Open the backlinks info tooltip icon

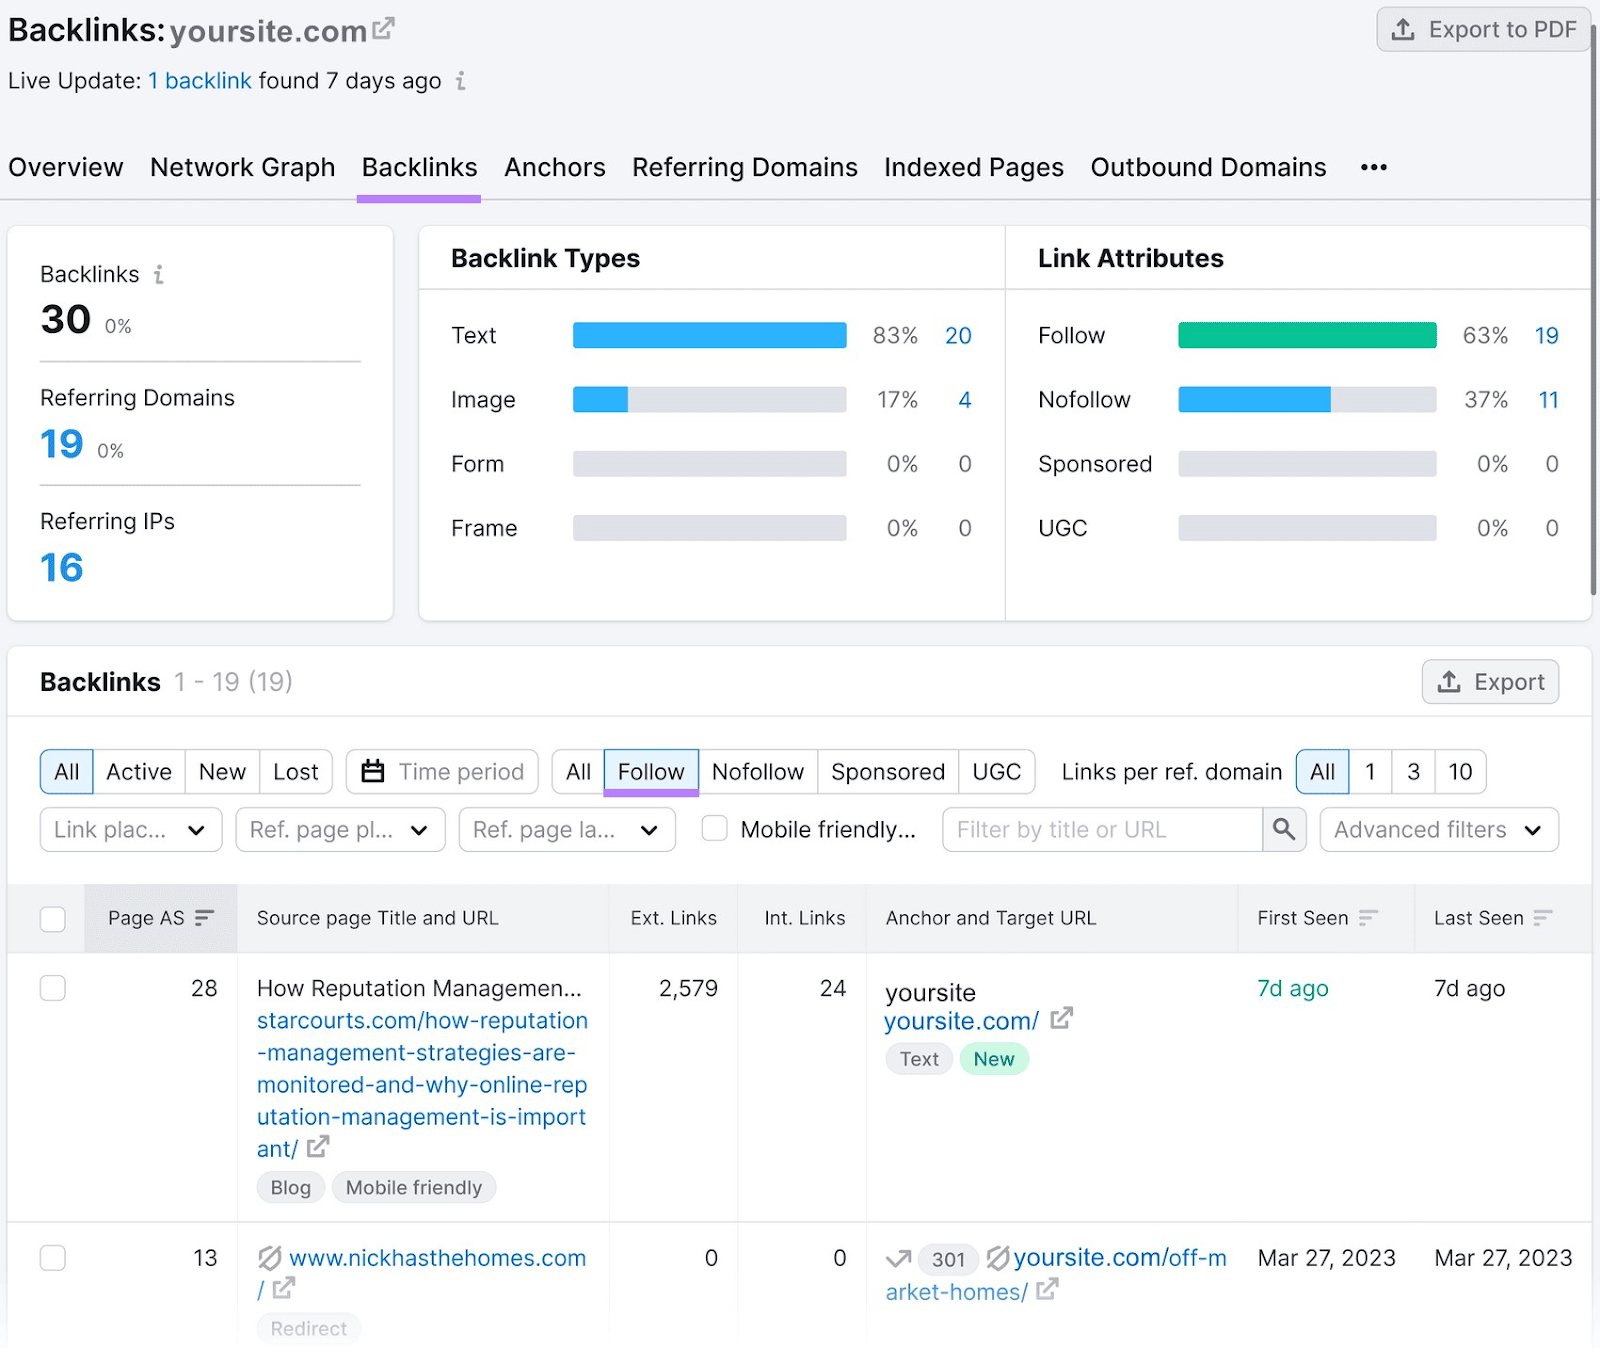pyautogui.click(x=160, y=274)
